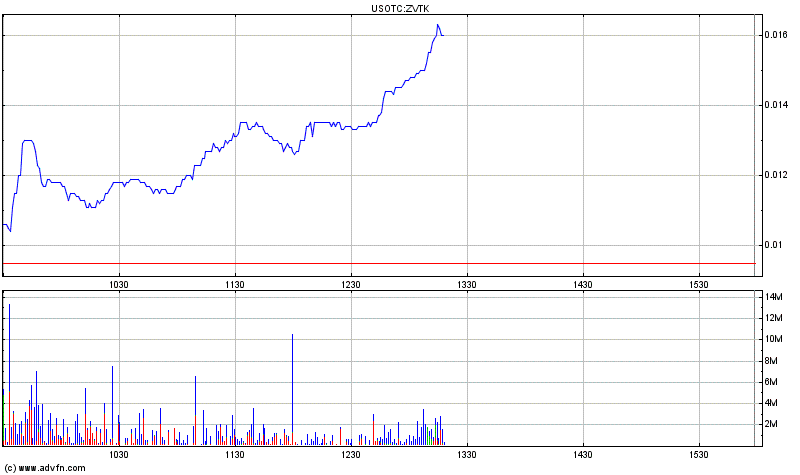Select the 0.014 price axis label
Screen dimensions: 800x475
pyautogui.click(x=775, y=105)
